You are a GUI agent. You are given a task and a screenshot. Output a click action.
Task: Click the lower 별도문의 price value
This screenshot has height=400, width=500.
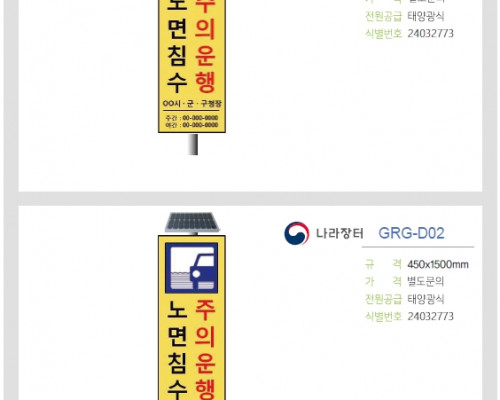(426, 282)
